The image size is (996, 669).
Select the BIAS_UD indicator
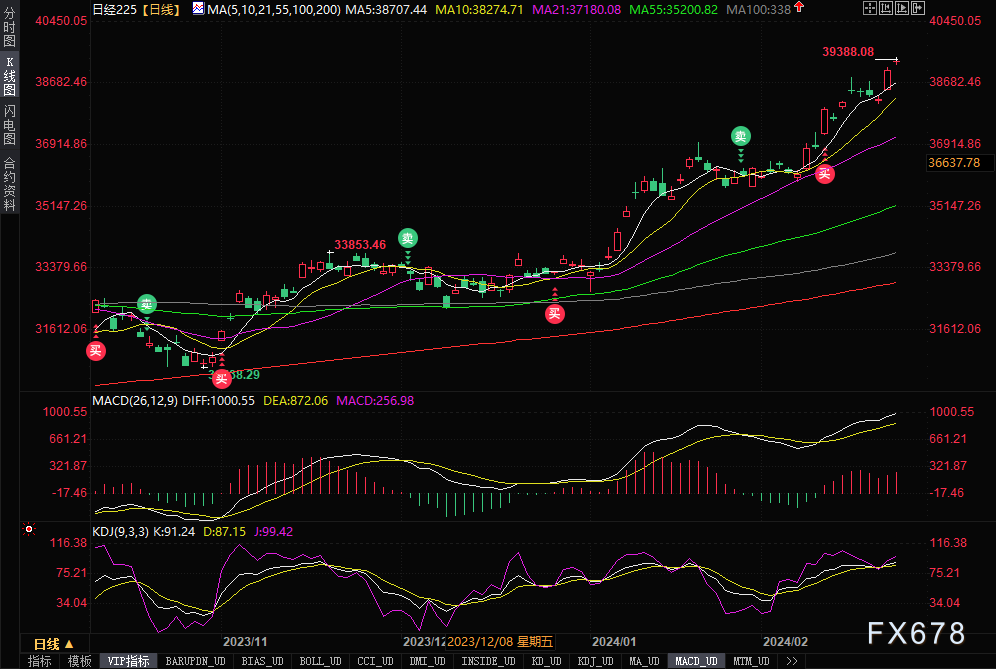(x=262, y=661)
